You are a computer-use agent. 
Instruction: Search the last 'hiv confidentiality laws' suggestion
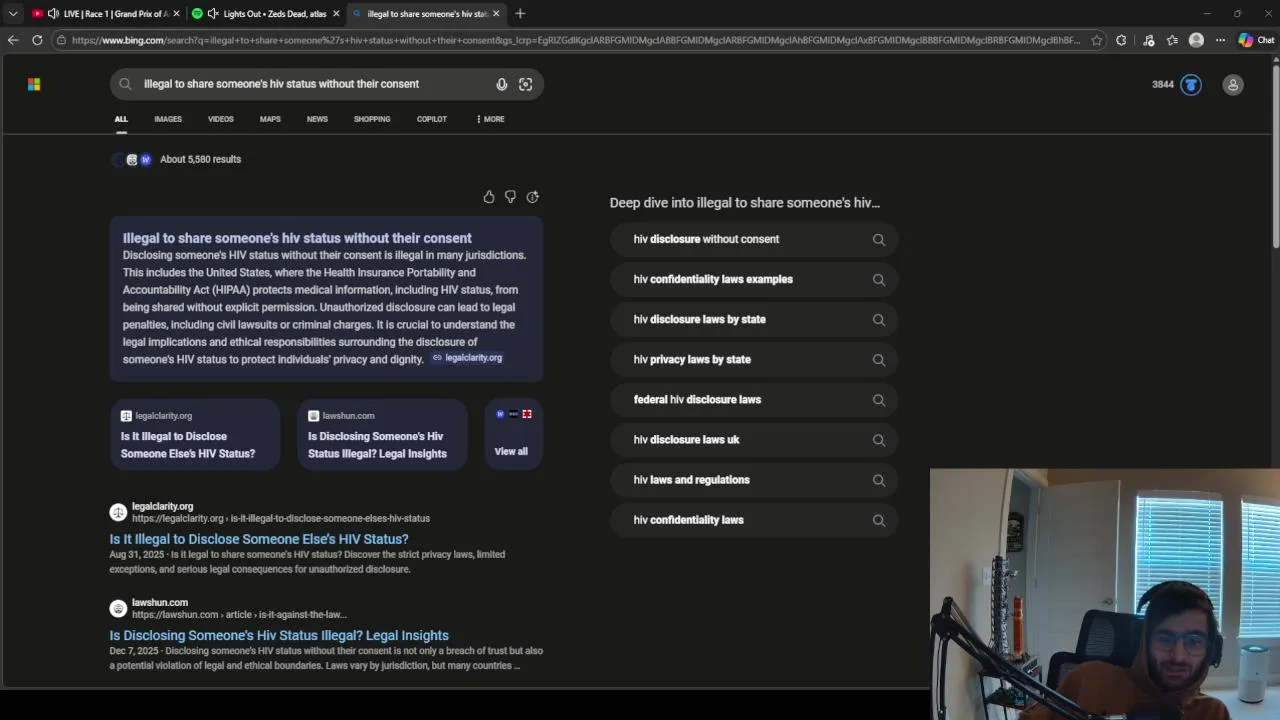click(754, 519)
